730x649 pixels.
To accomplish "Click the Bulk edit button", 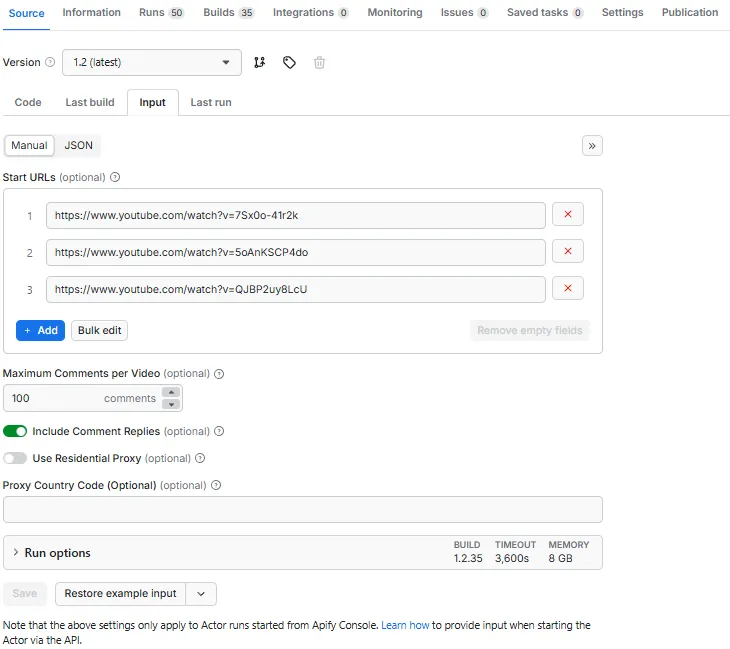I will (99, 330).
